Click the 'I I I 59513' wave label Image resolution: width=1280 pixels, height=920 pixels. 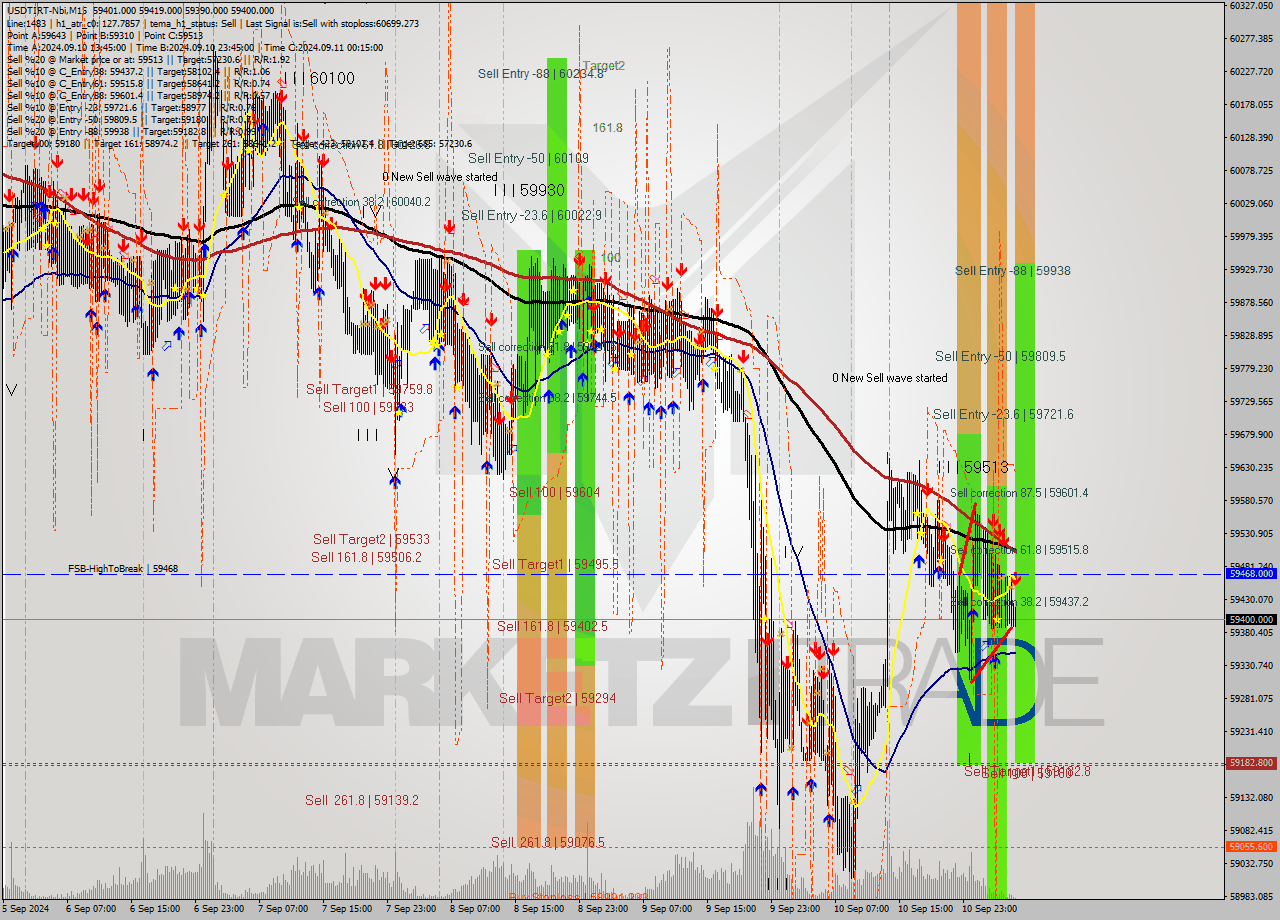(x=973, y=467)
